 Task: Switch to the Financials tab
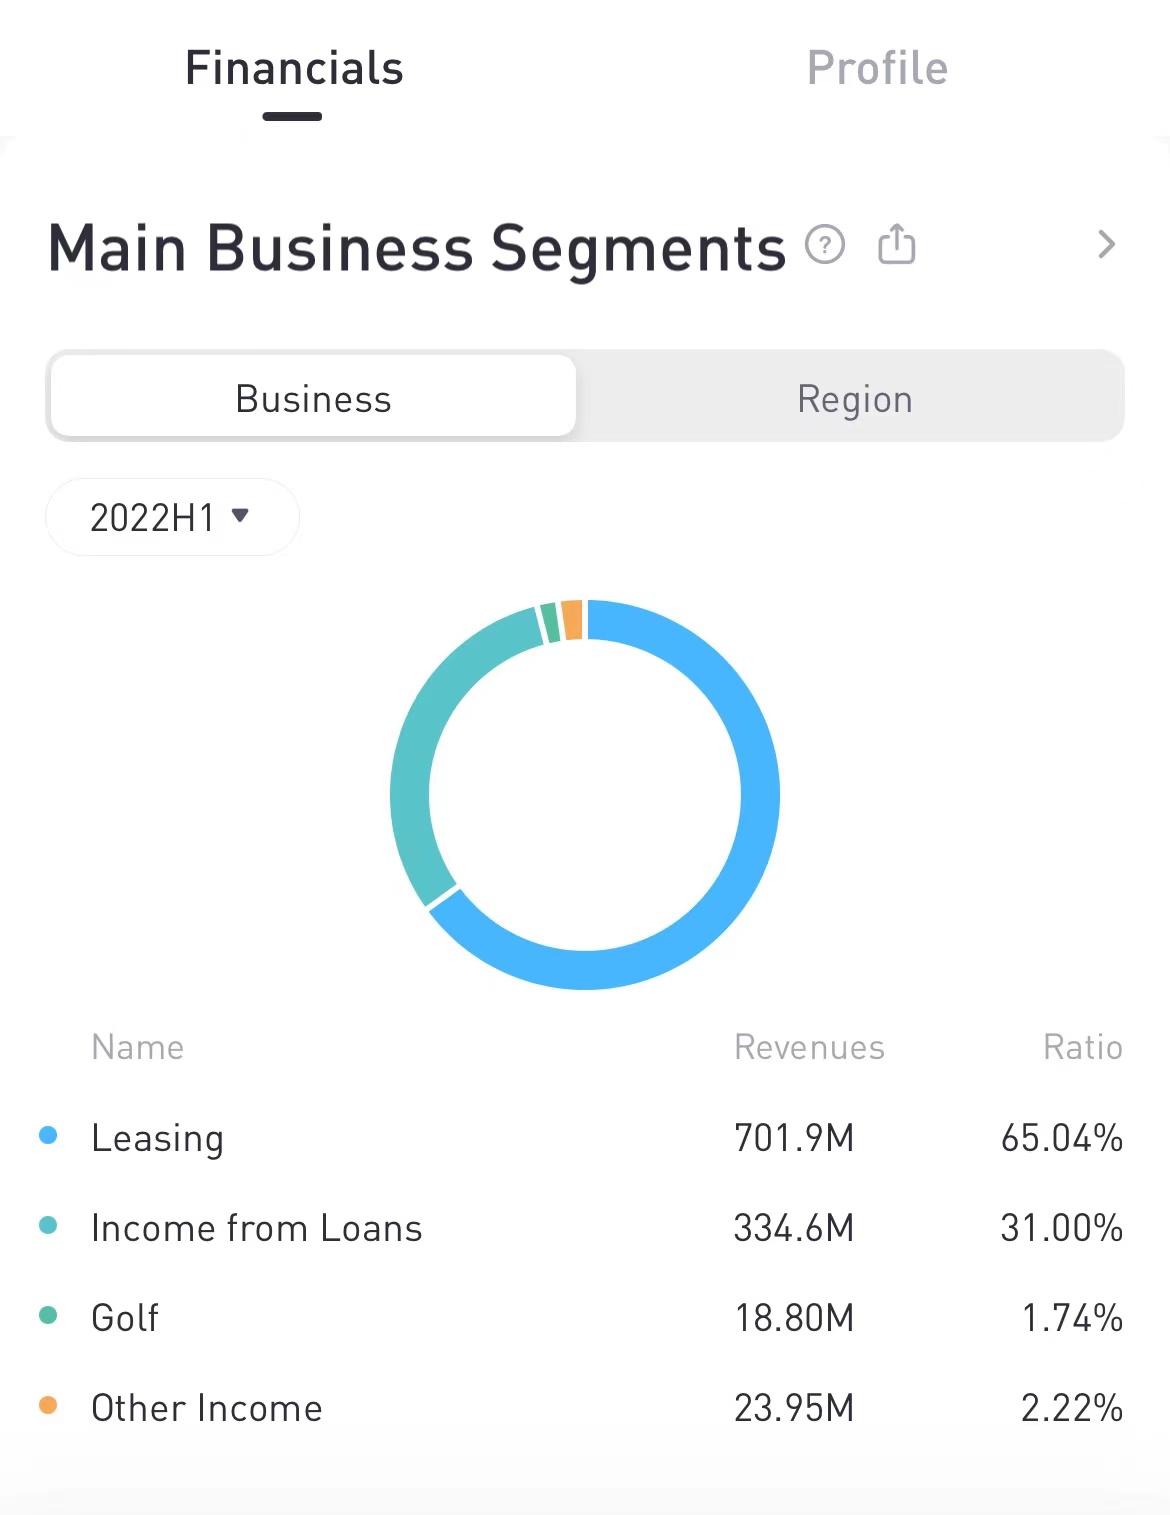294,69
